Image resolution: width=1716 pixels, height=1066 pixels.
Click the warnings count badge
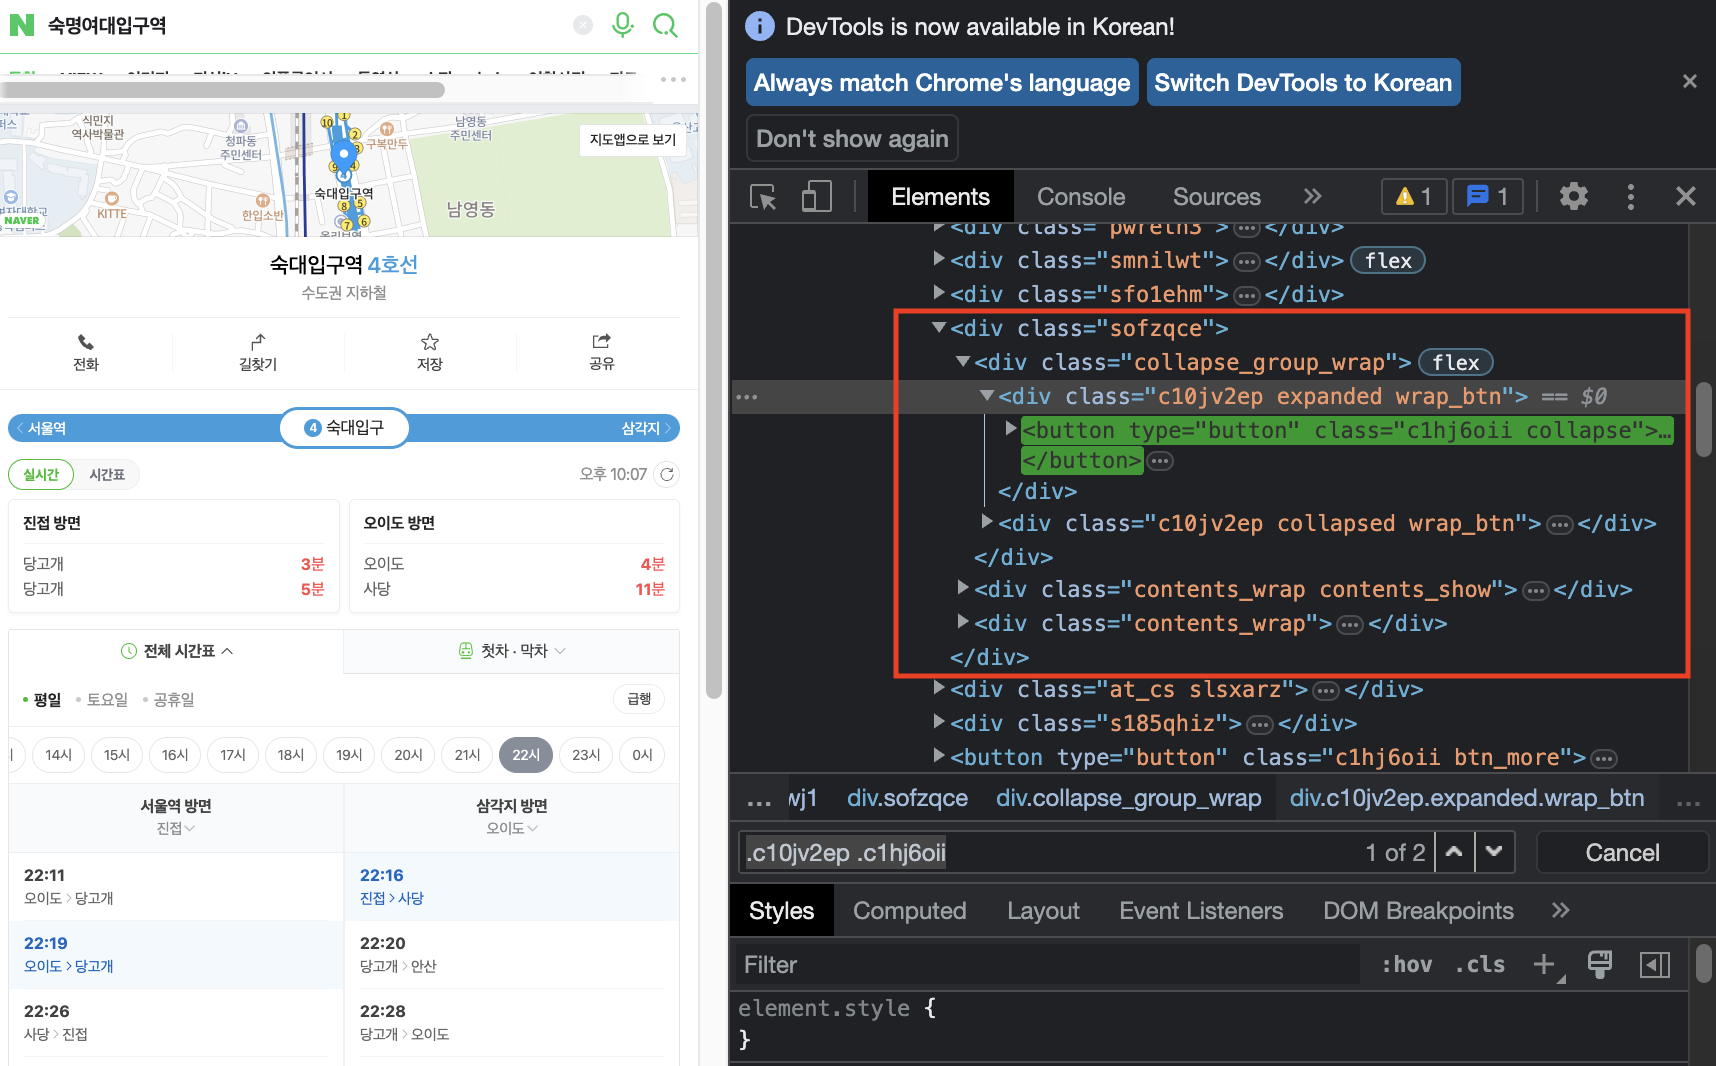(x=1414, y=196)
